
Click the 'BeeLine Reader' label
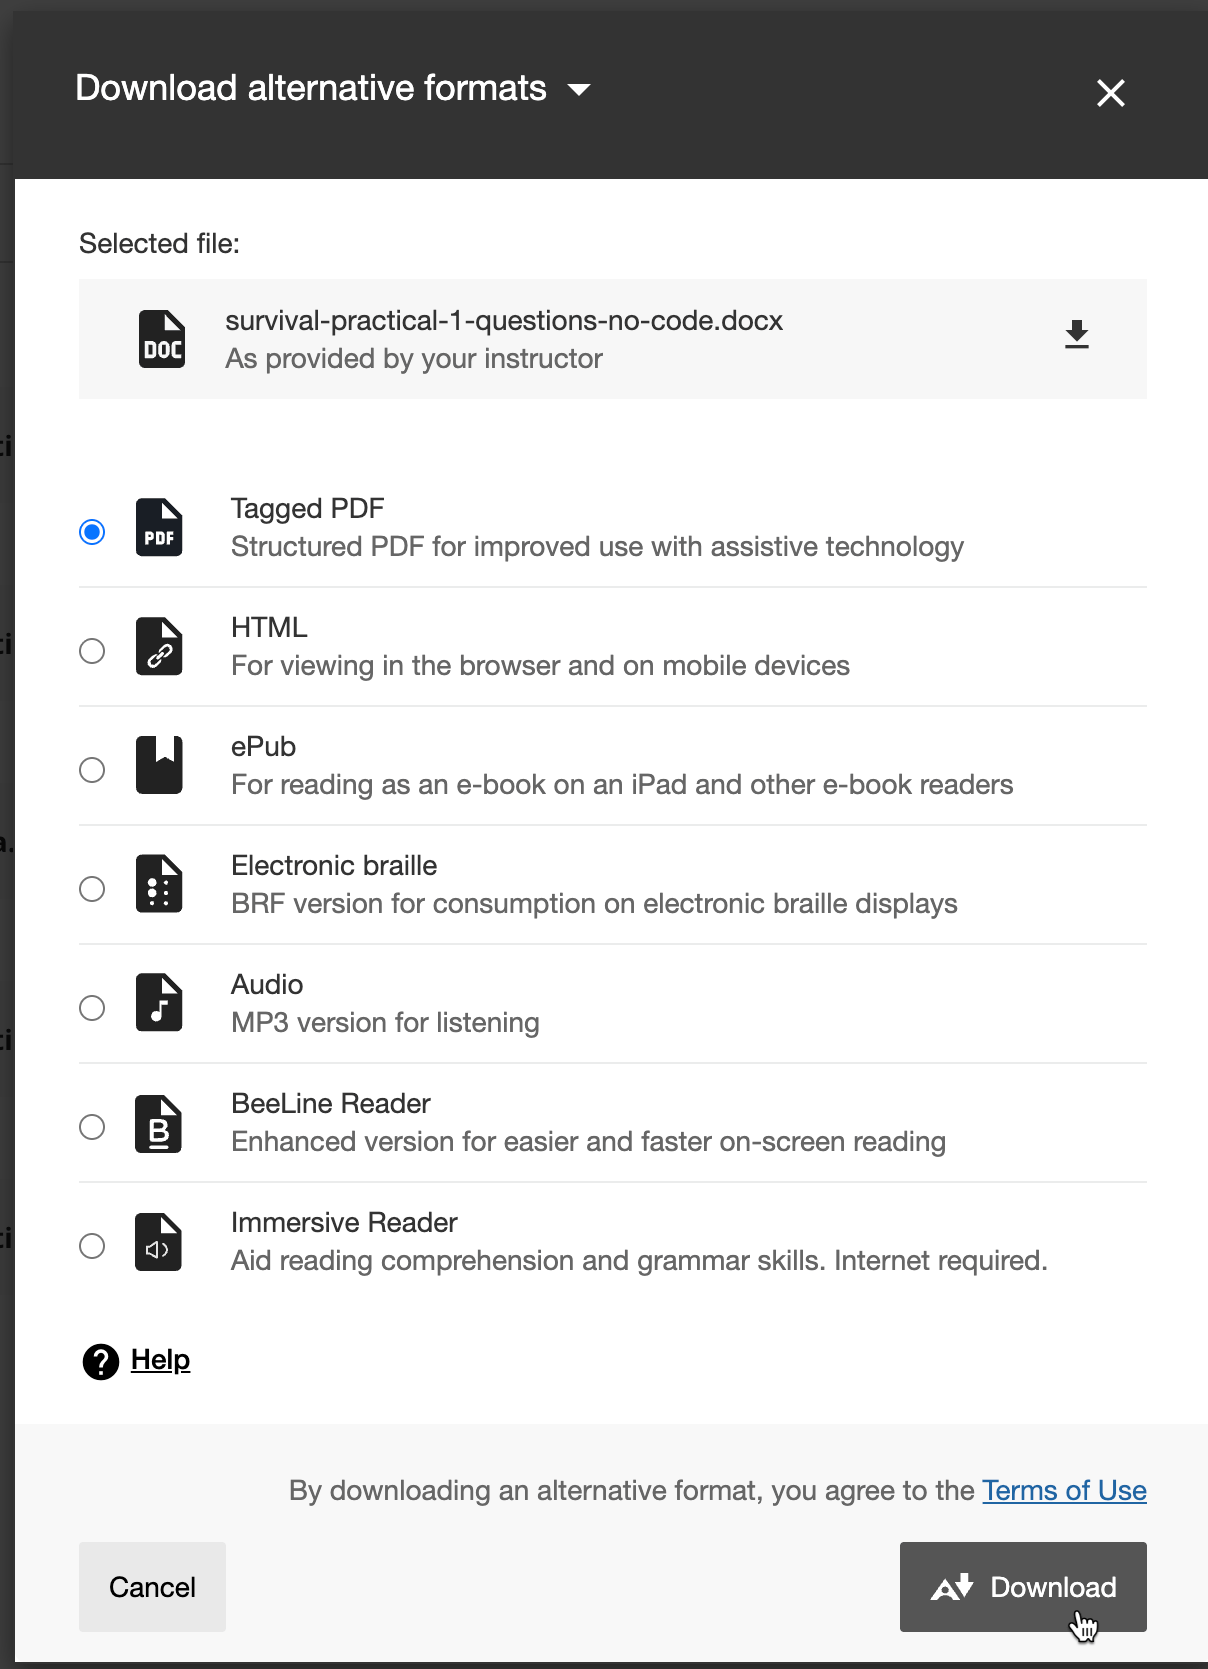pos(331,1103)
